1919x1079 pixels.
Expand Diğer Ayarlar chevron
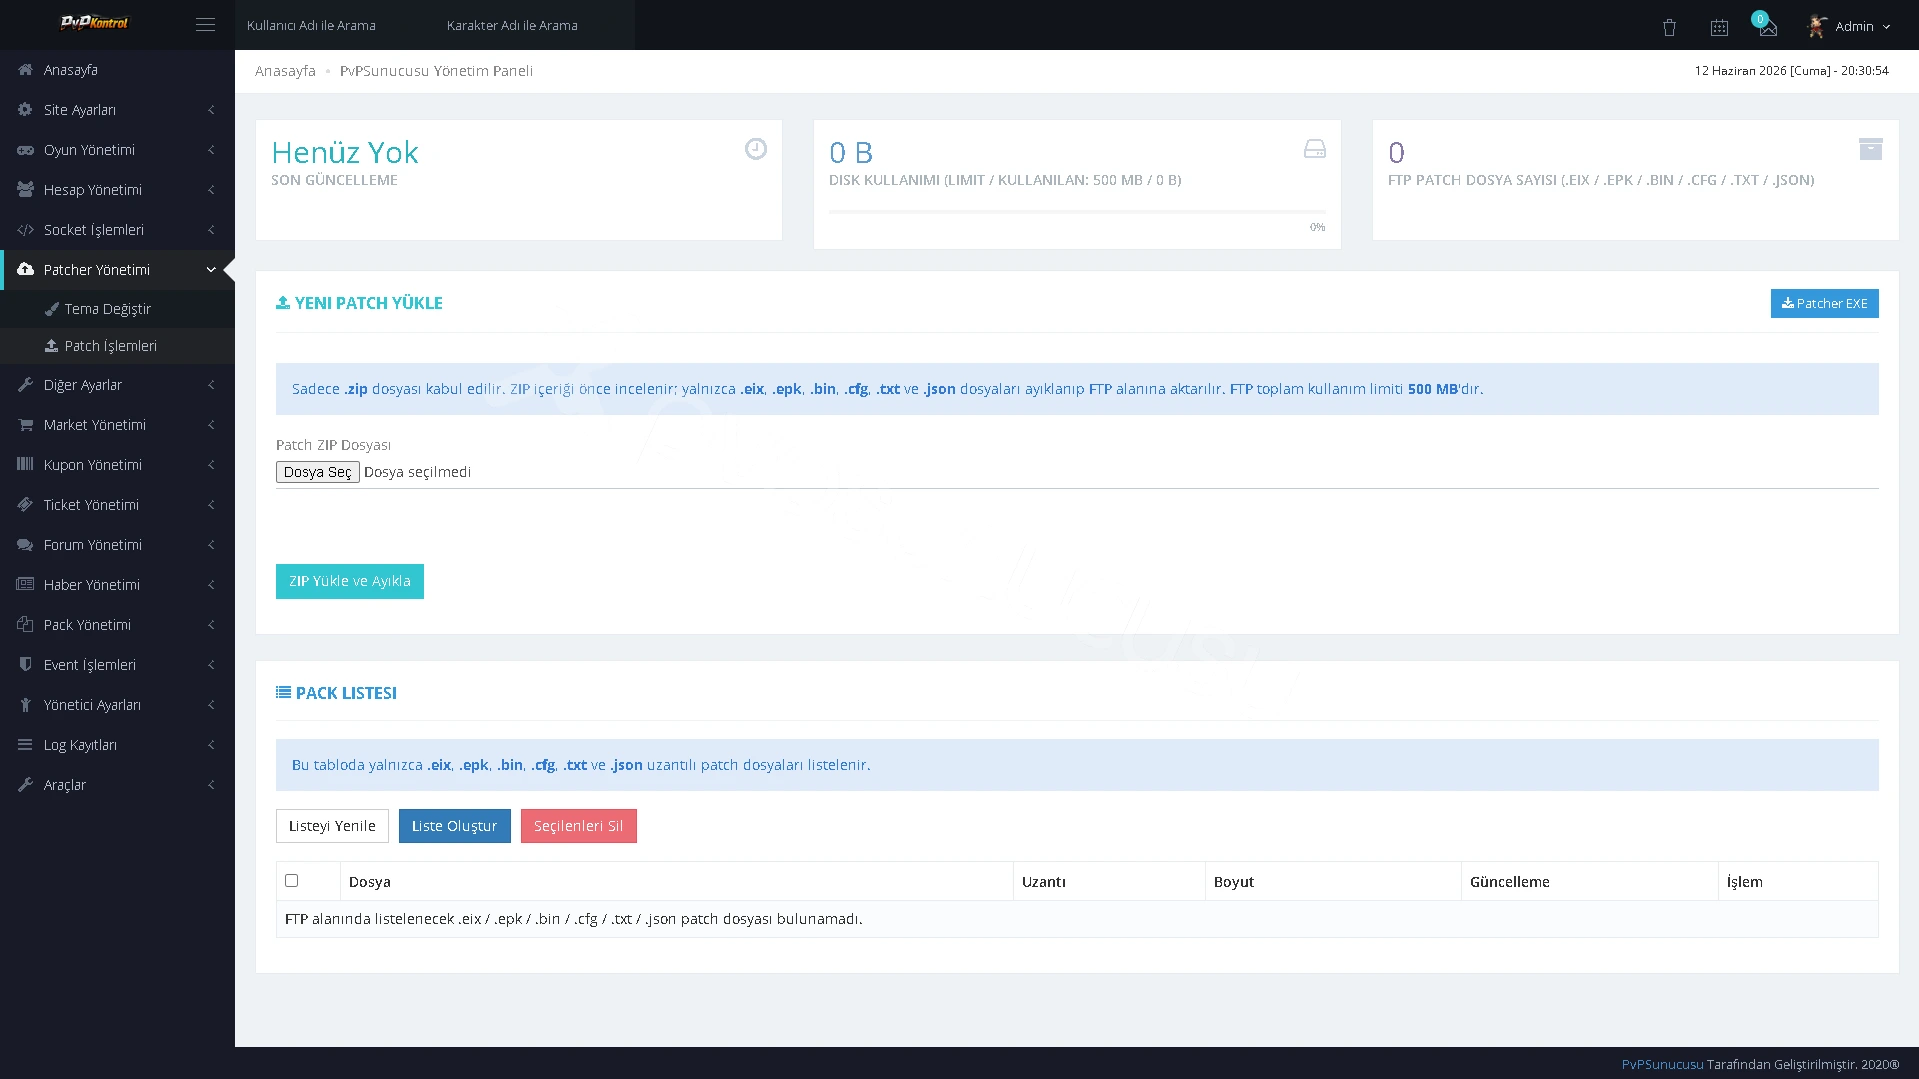211,385
